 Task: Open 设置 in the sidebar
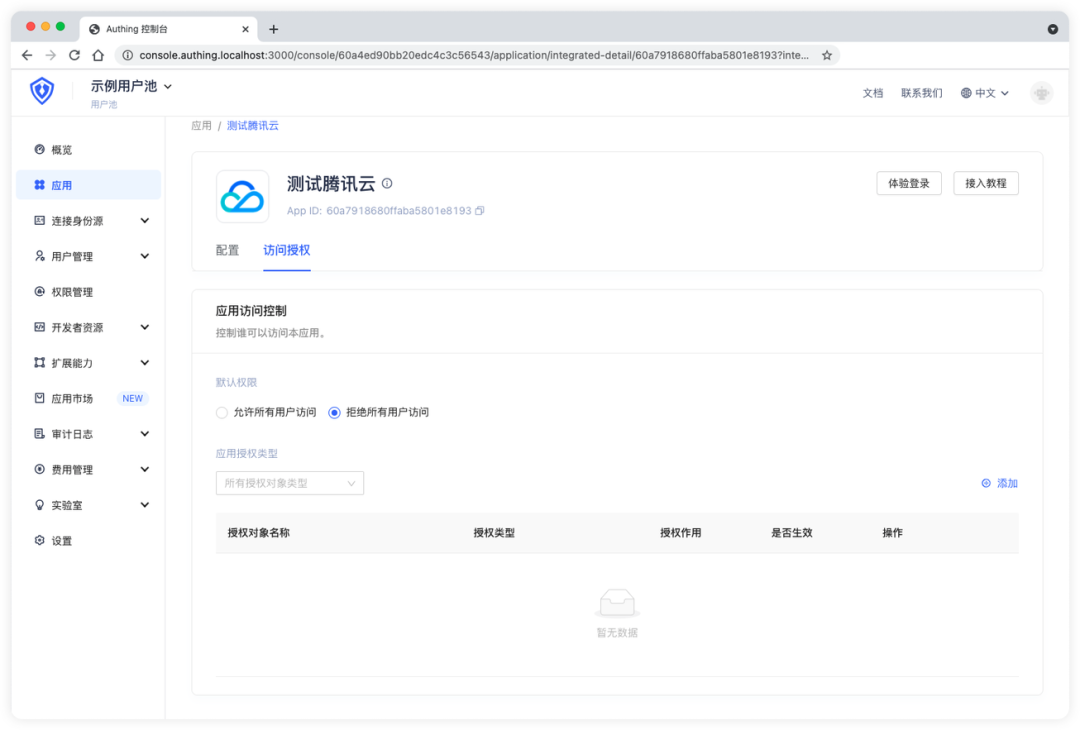tap(88, 541)
